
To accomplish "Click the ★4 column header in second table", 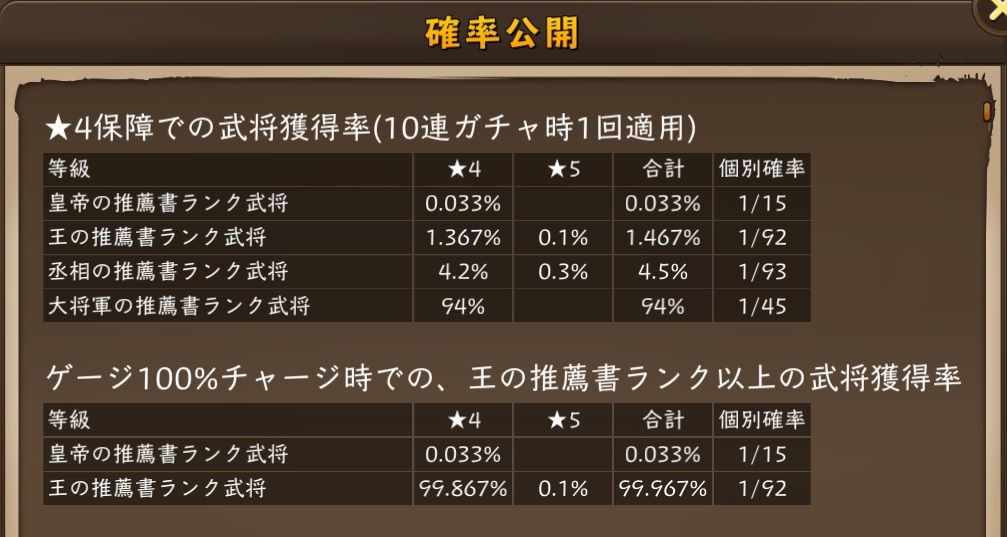I will 462,420.
